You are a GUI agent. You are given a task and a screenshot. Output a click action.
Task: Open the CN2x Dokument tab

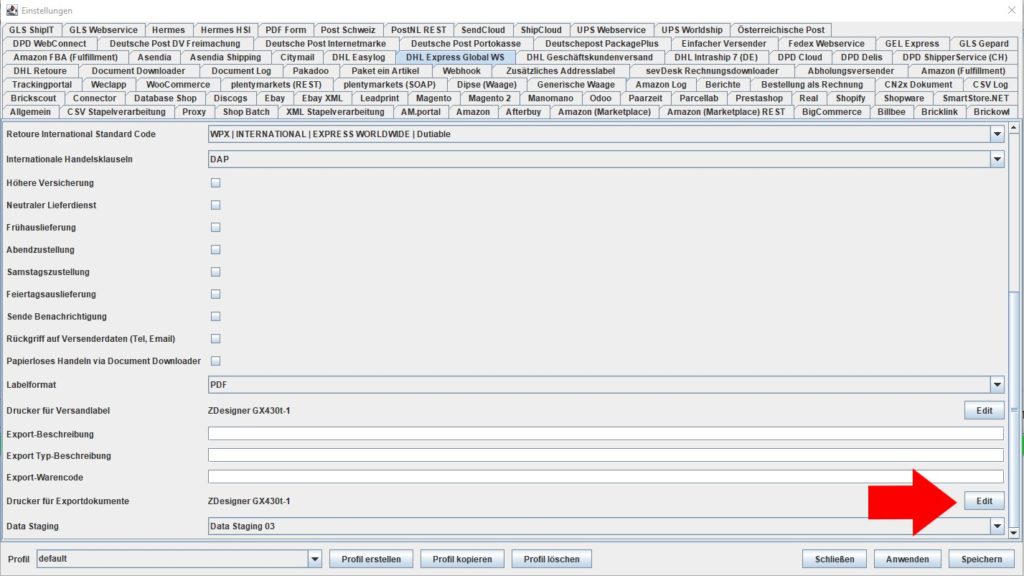(x=918, y=84)
